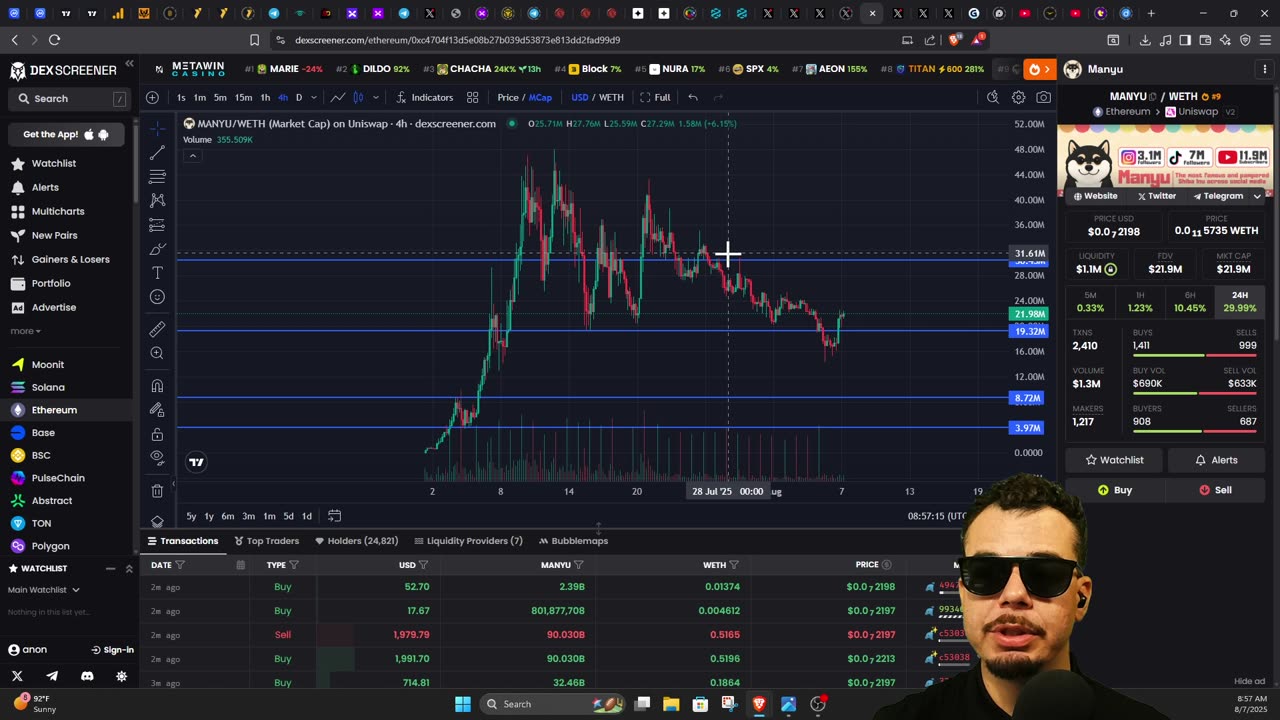Collapse the Volume indicator legend arrow

point(193,156)
